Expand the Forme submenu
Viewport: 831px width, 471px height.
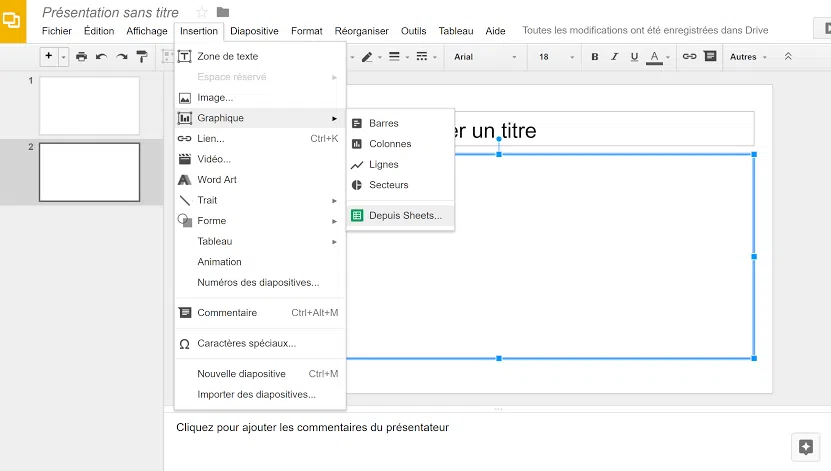pyautogui.click(x=260, y=221)
